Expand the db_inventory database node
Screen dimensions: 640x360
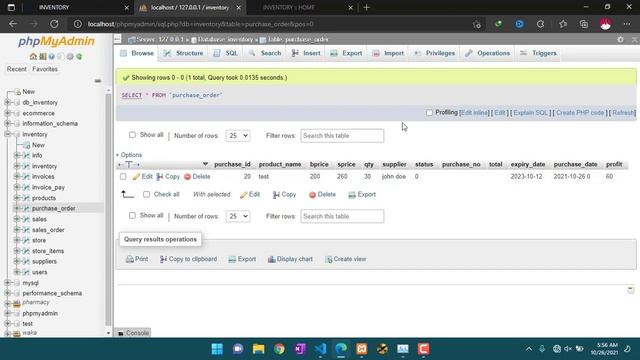point(7,102)
